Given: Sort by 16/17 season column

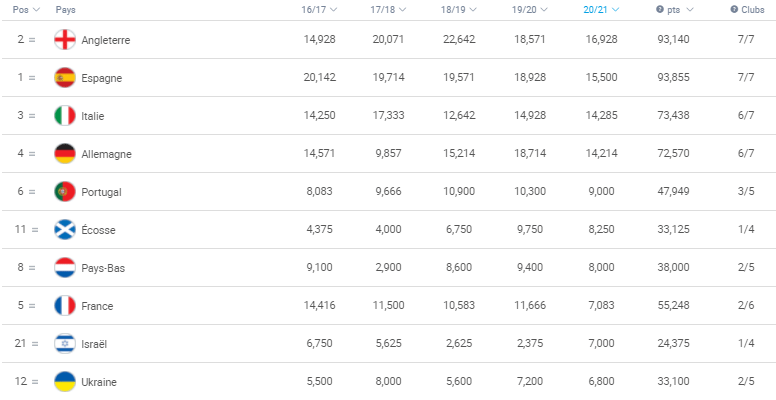Looking at the screenshot, I should click(319, 9).
